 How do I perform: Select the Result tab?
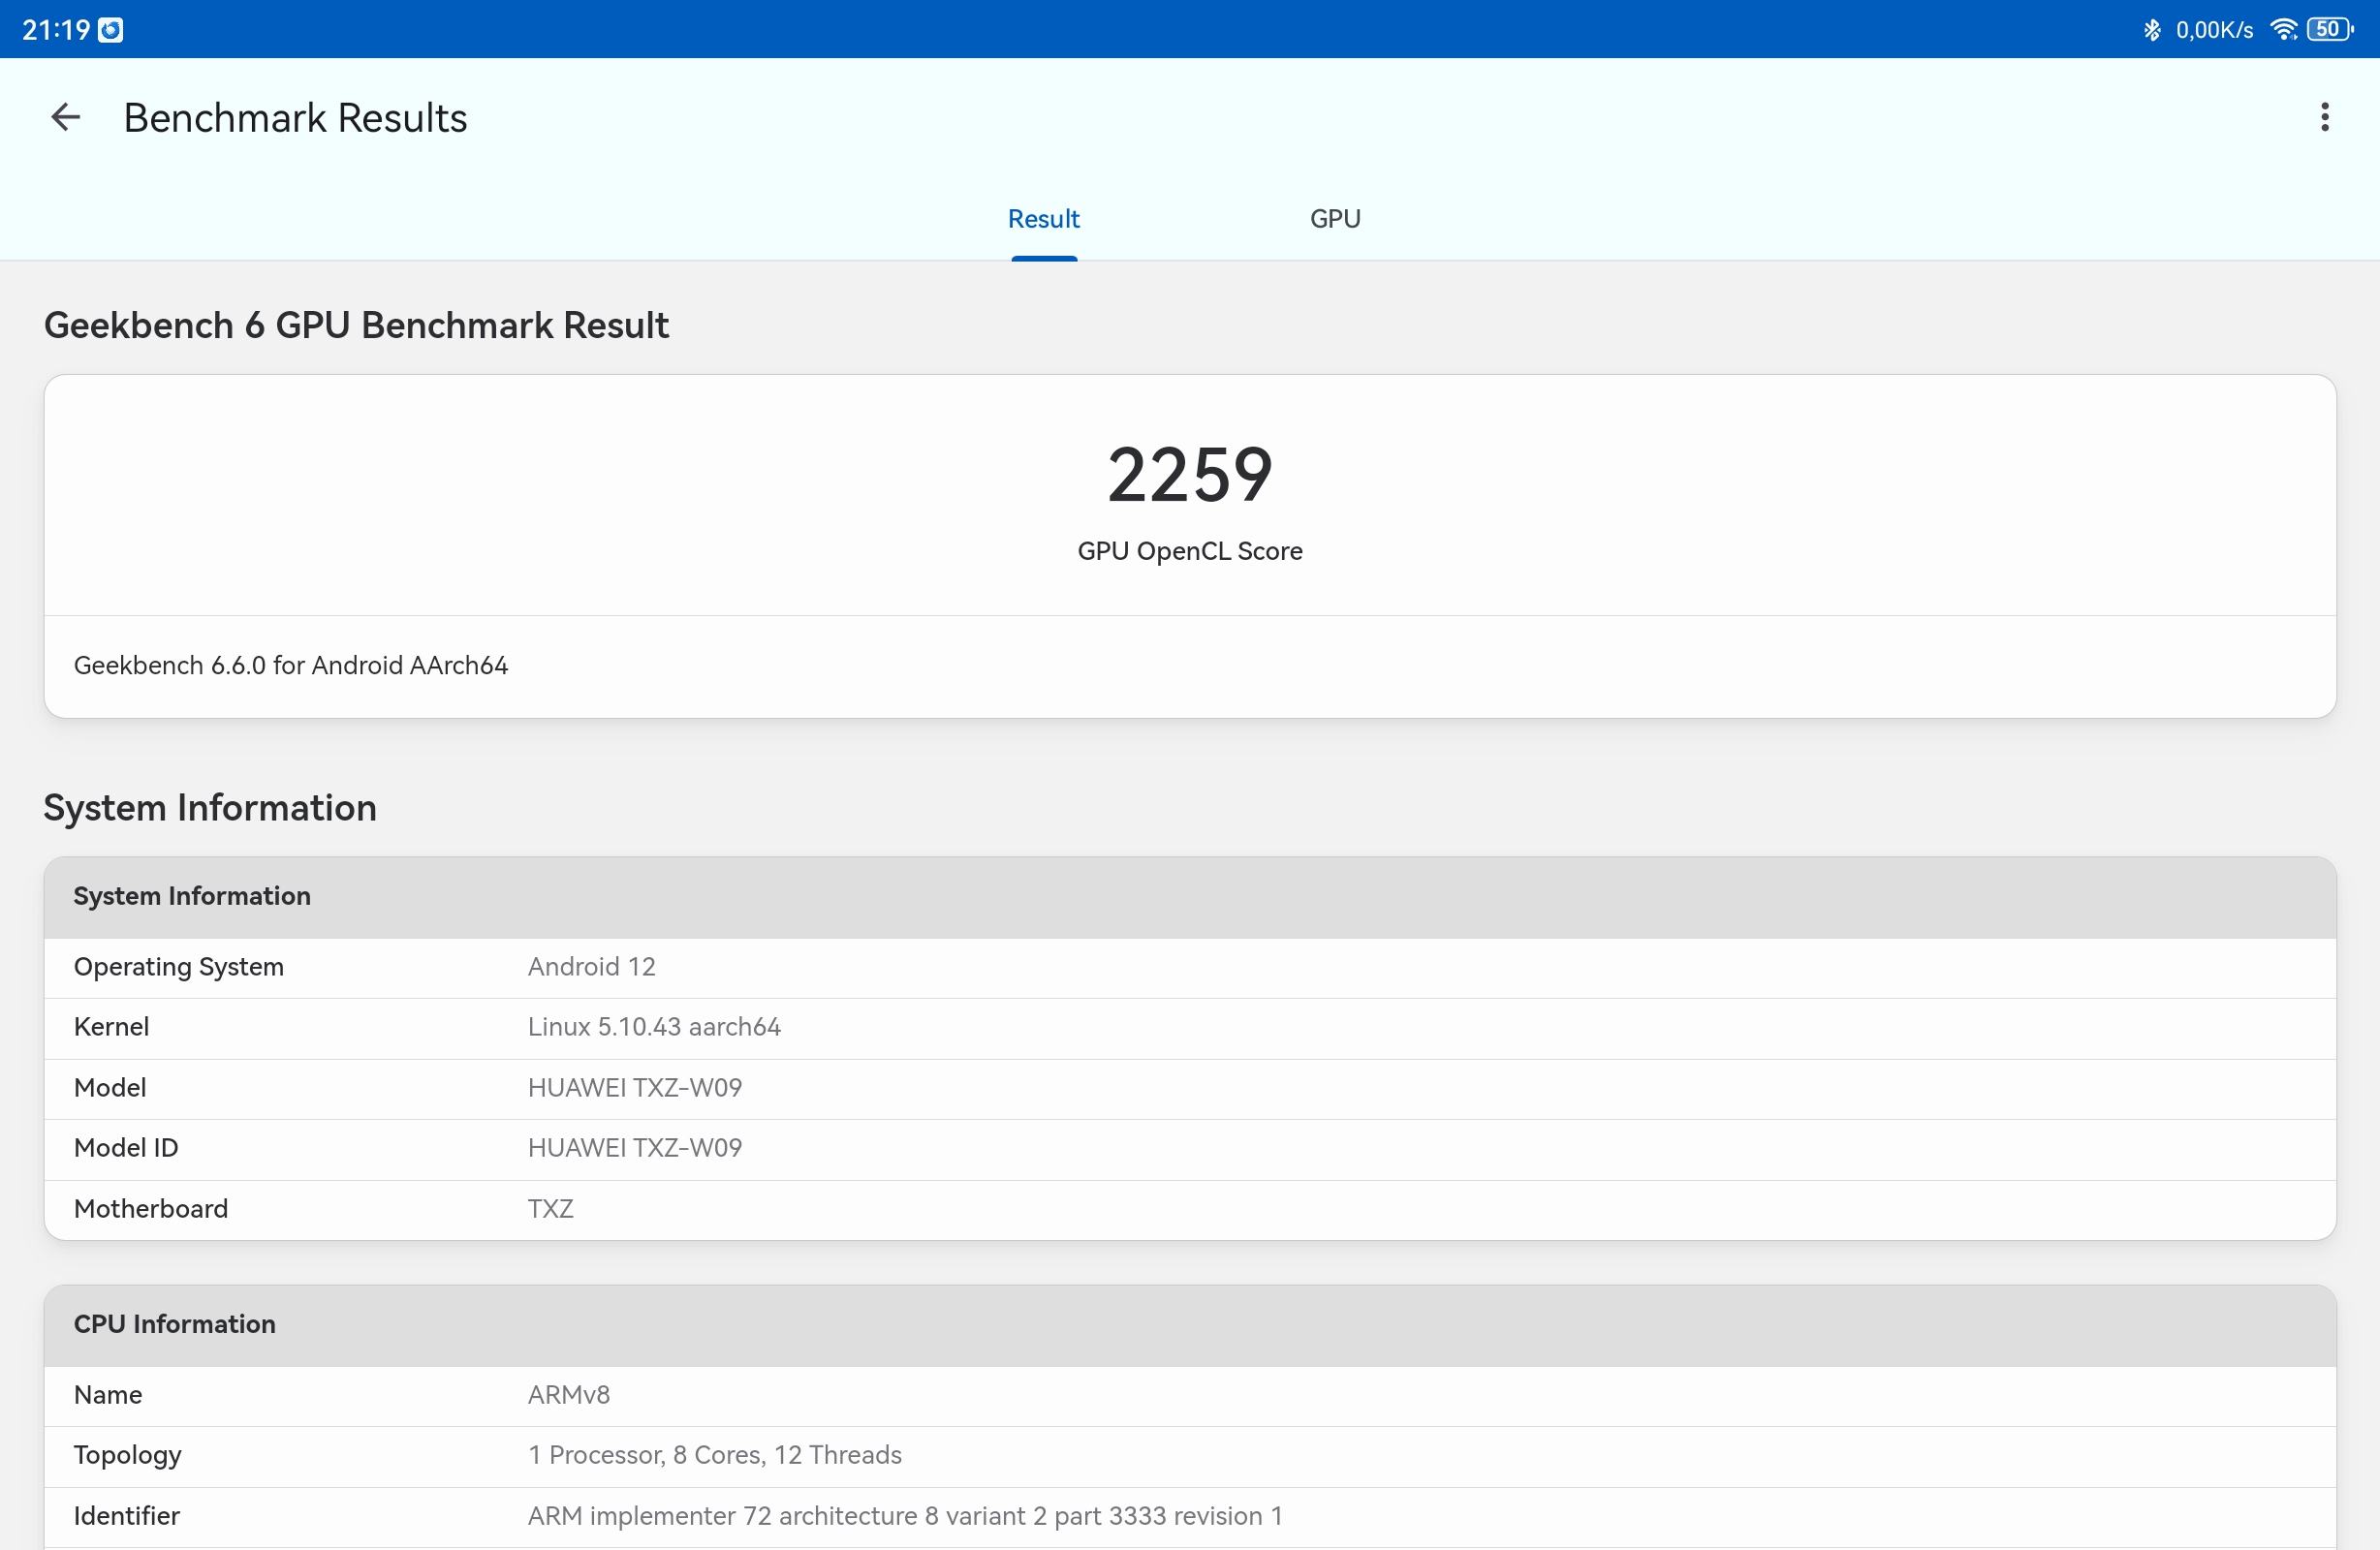point(1044,218)
